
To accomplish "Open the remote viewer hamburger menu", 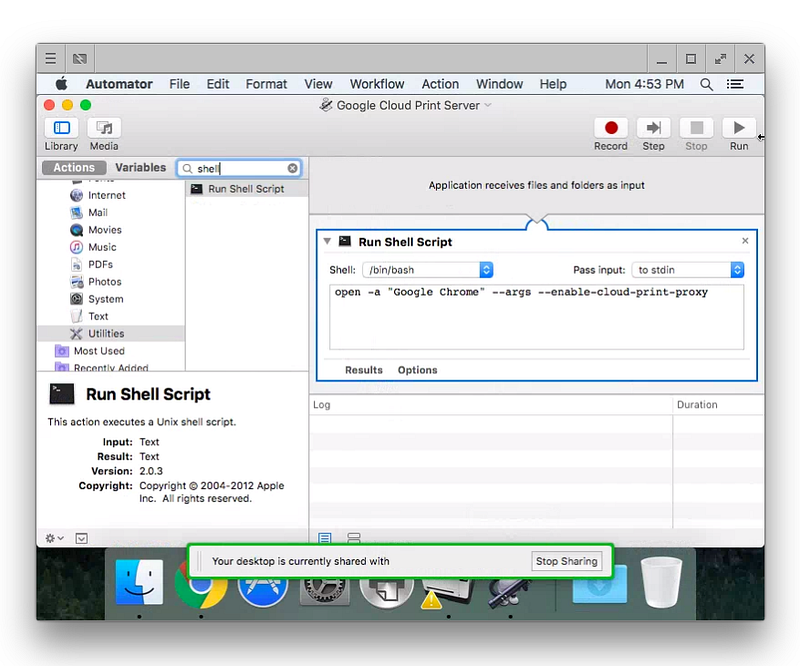I will coord(51,59).
